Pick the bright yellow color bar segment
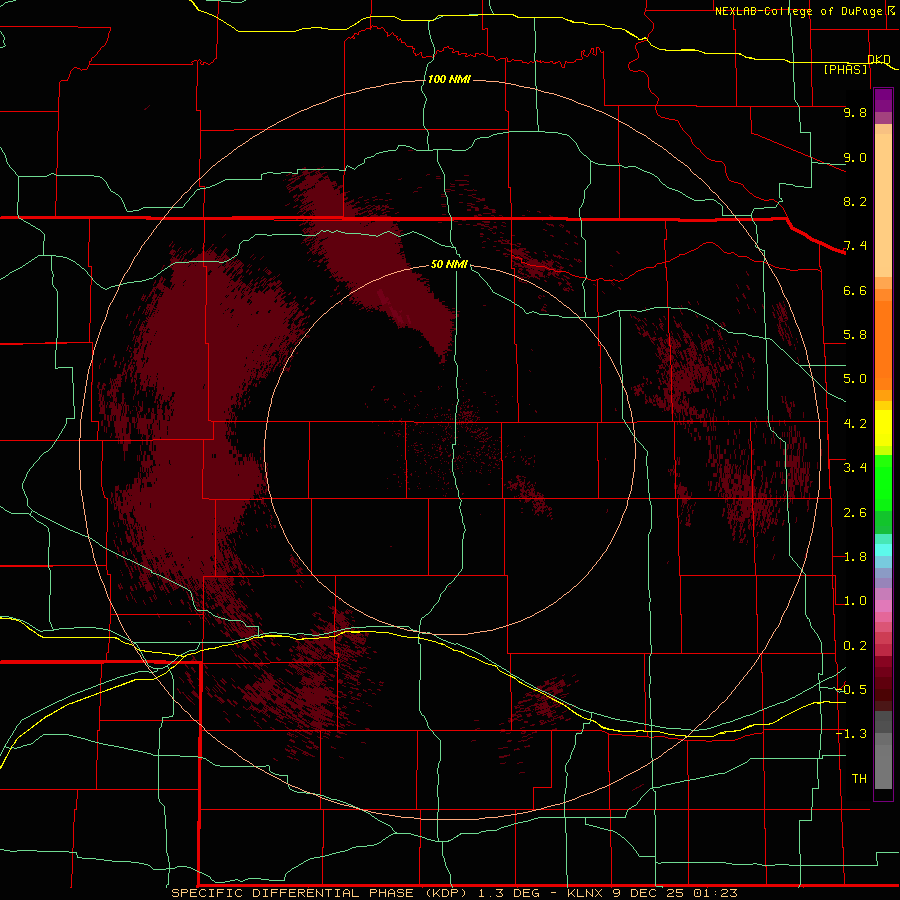 point(883,428)
